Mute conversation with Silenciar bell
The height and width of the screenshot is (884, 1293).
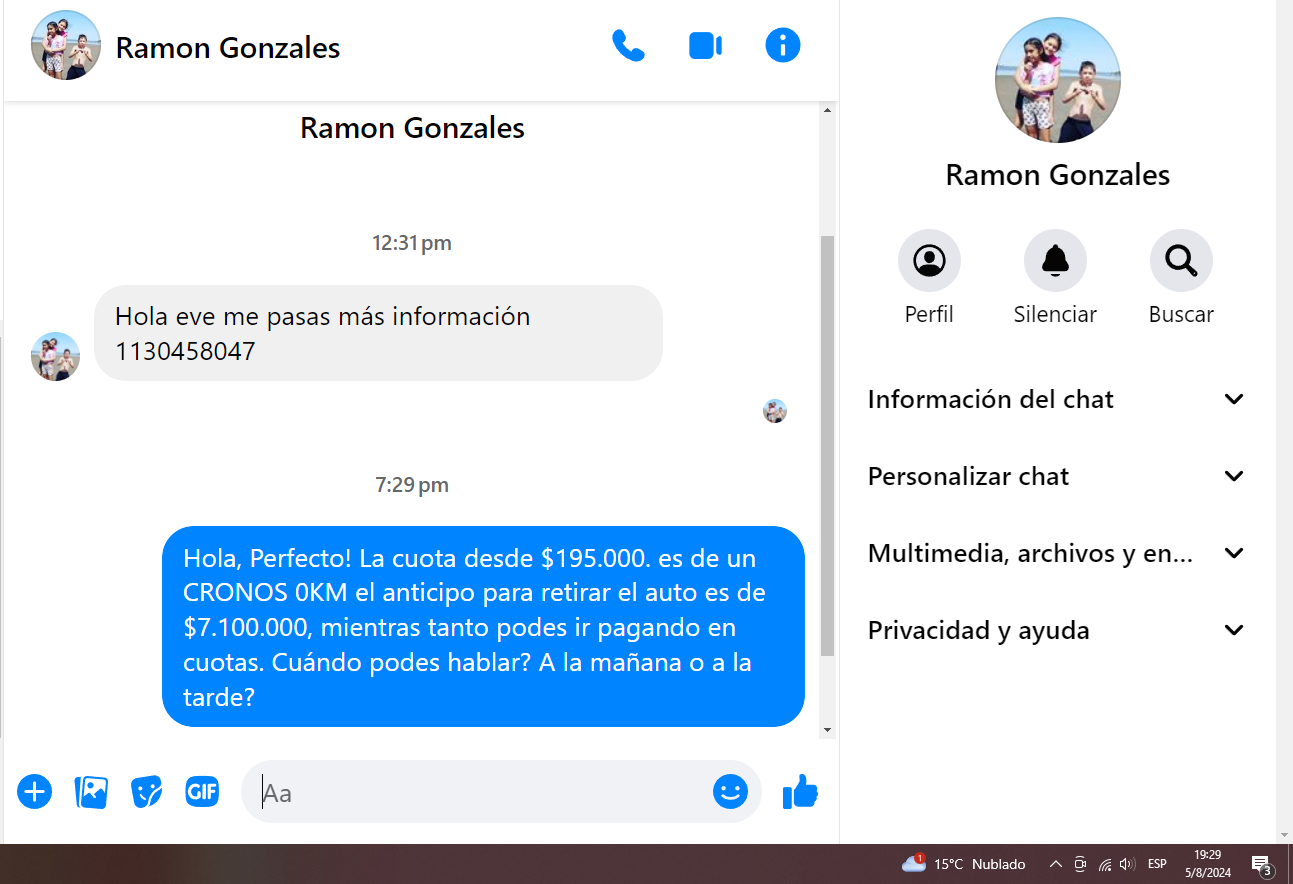tap(1055, 261)
